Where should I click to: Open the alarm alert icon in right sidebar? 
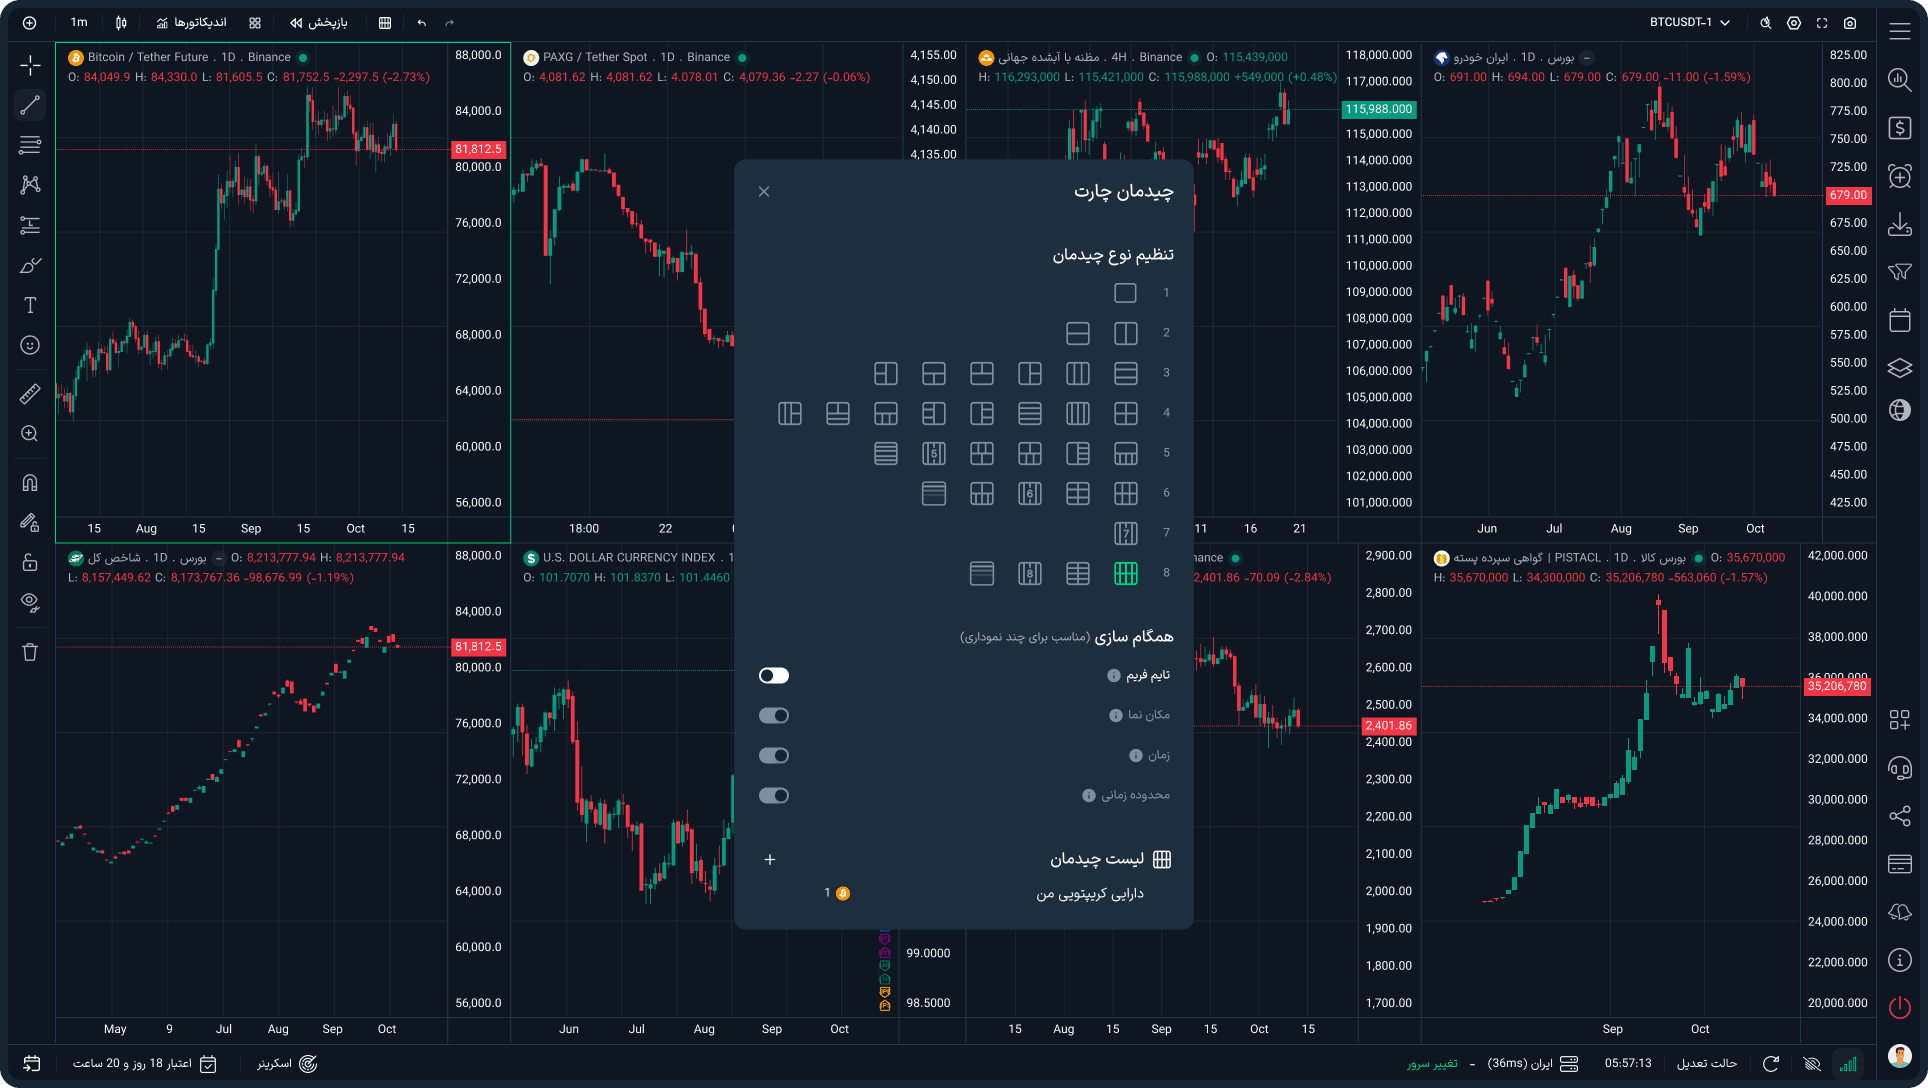pos(1900,177)
